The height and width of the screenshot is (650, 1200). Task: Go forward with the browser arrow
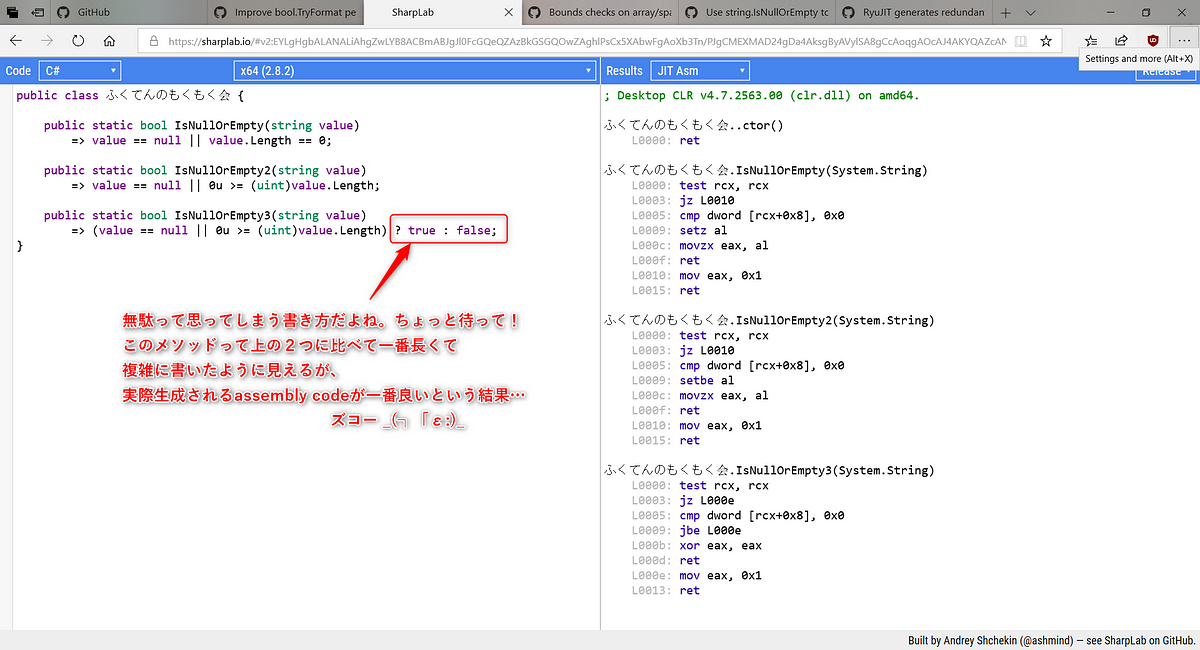pyautogui.click(x=47, y=41)
